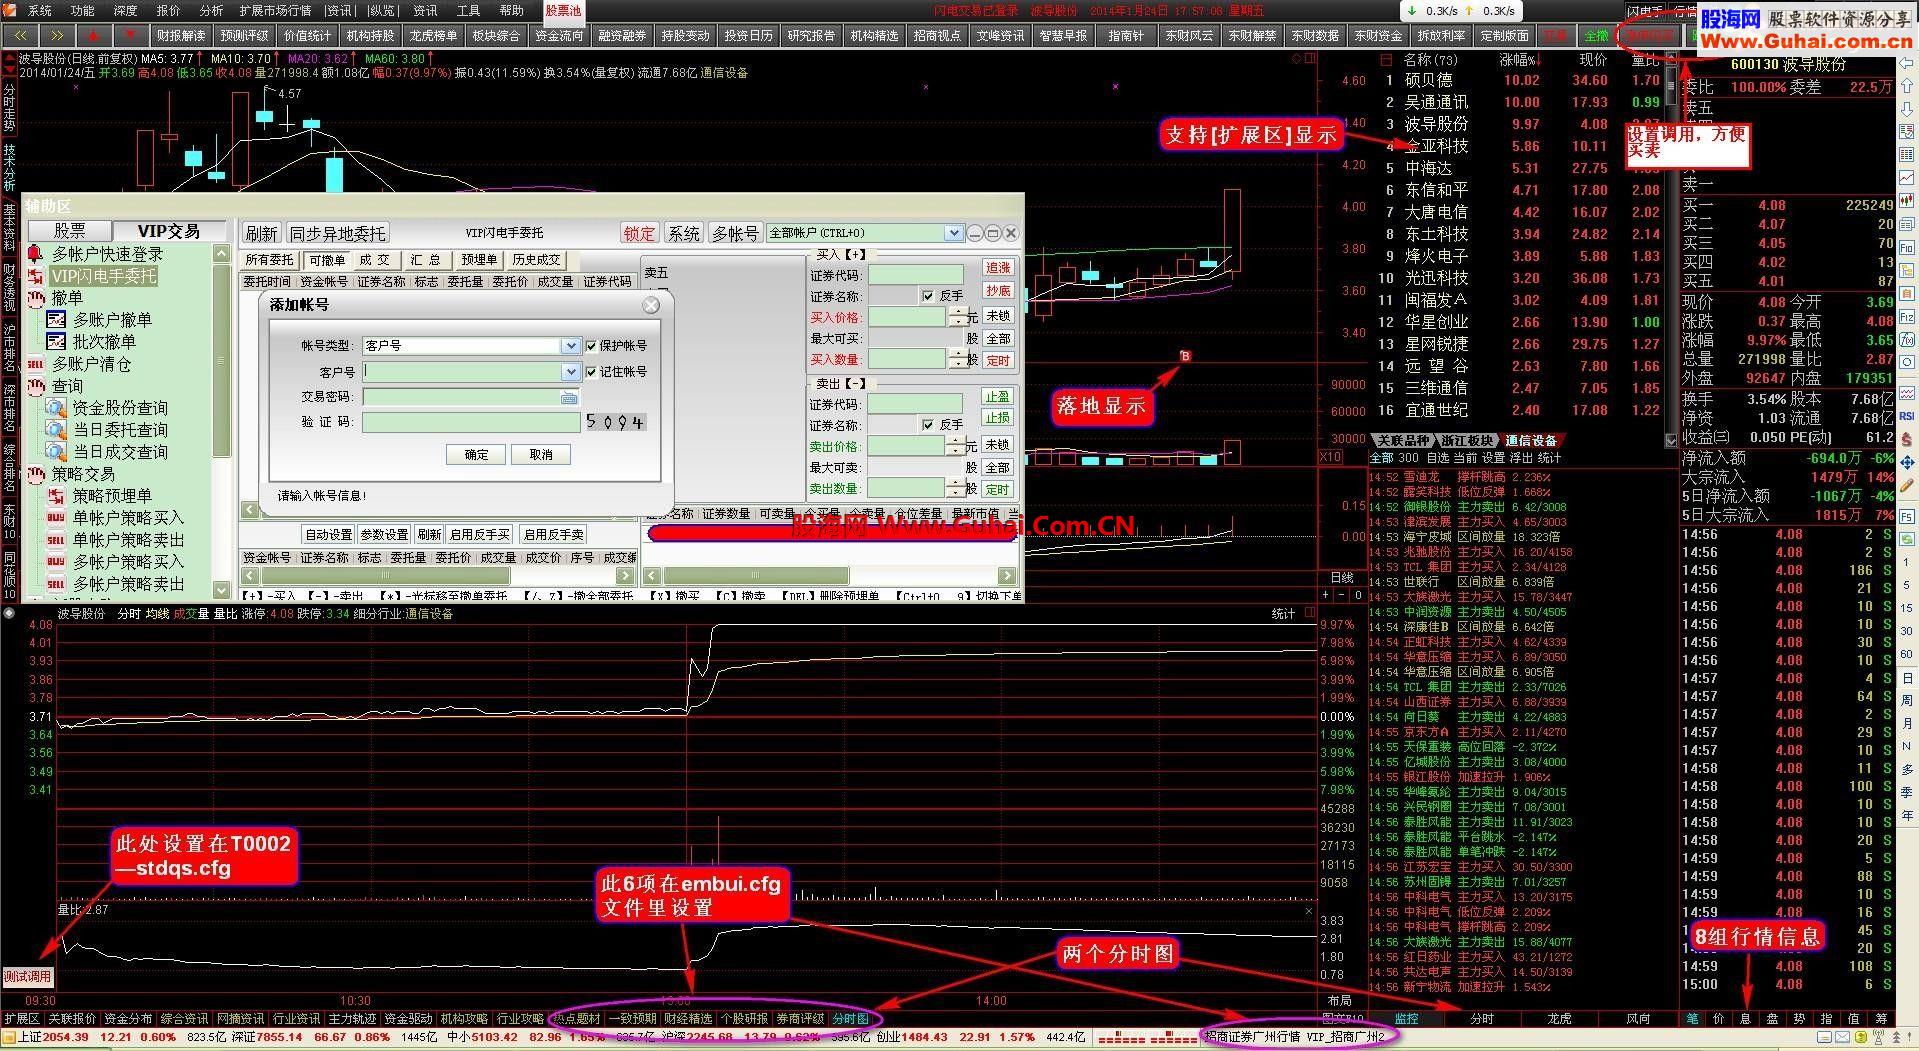Open the 系统 menu in the menu bar

point(40,10)
